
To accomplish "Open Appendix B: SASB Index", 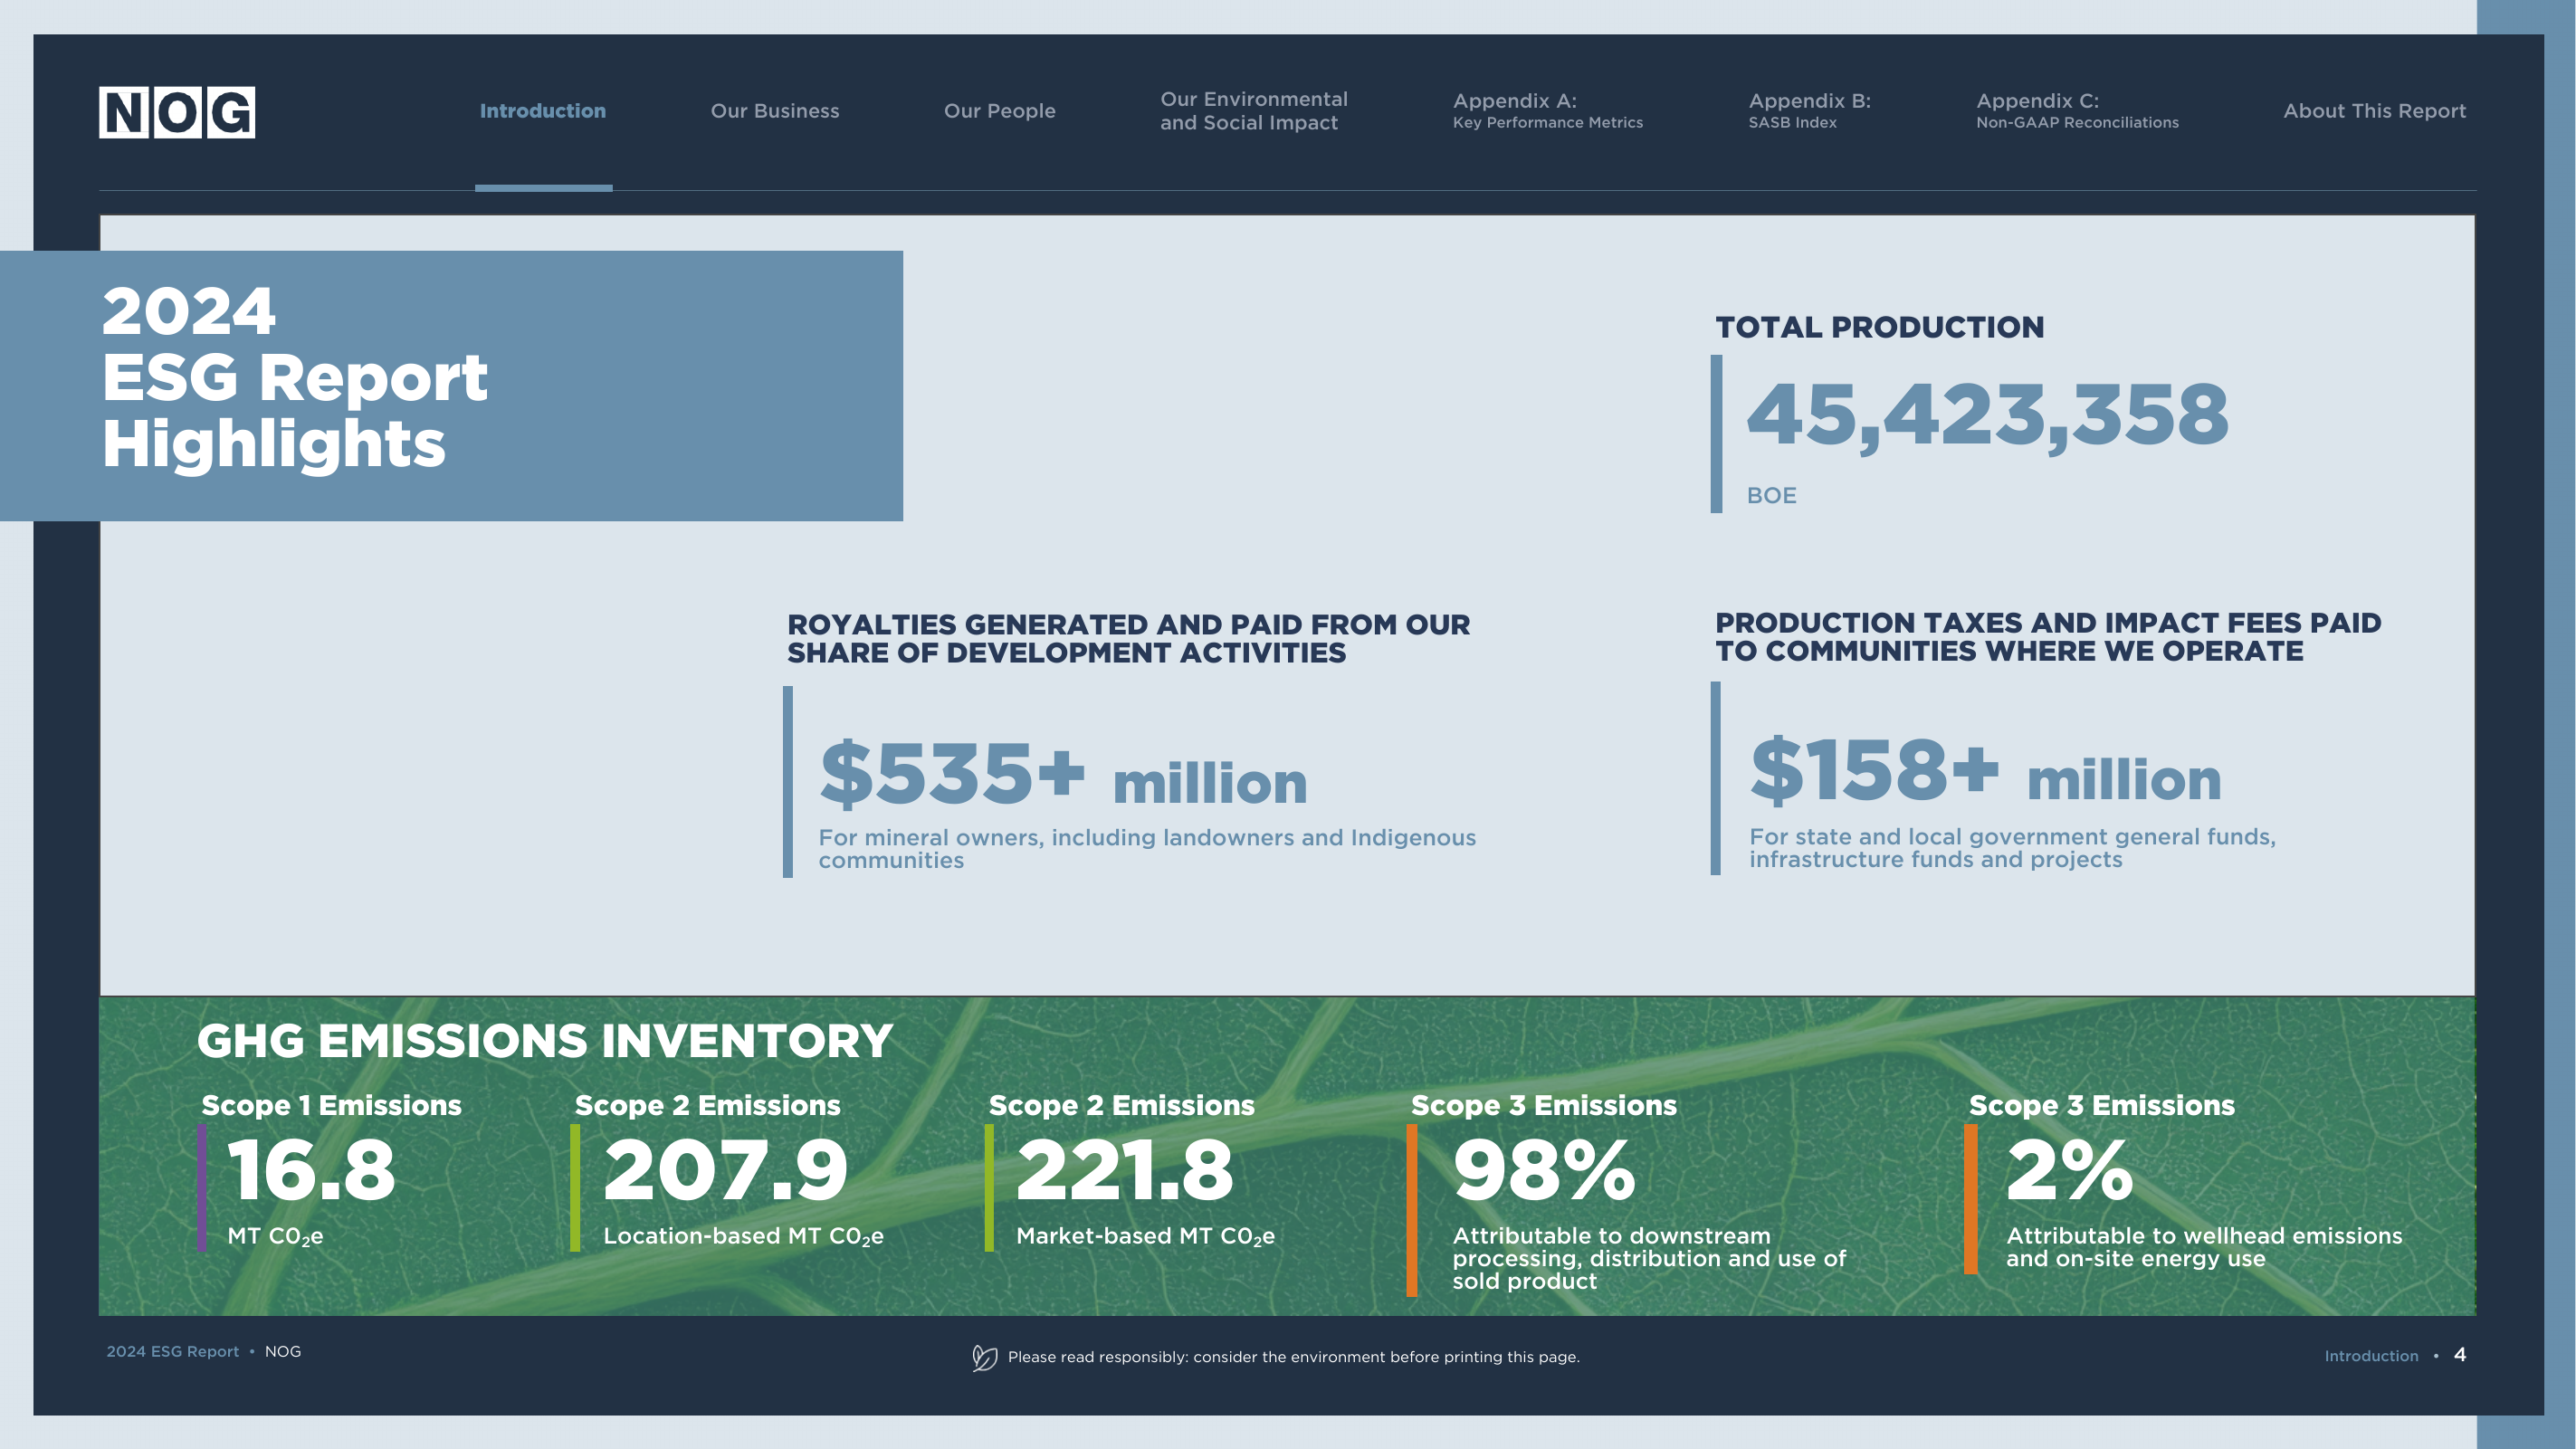I will [x=1809, y=111].
